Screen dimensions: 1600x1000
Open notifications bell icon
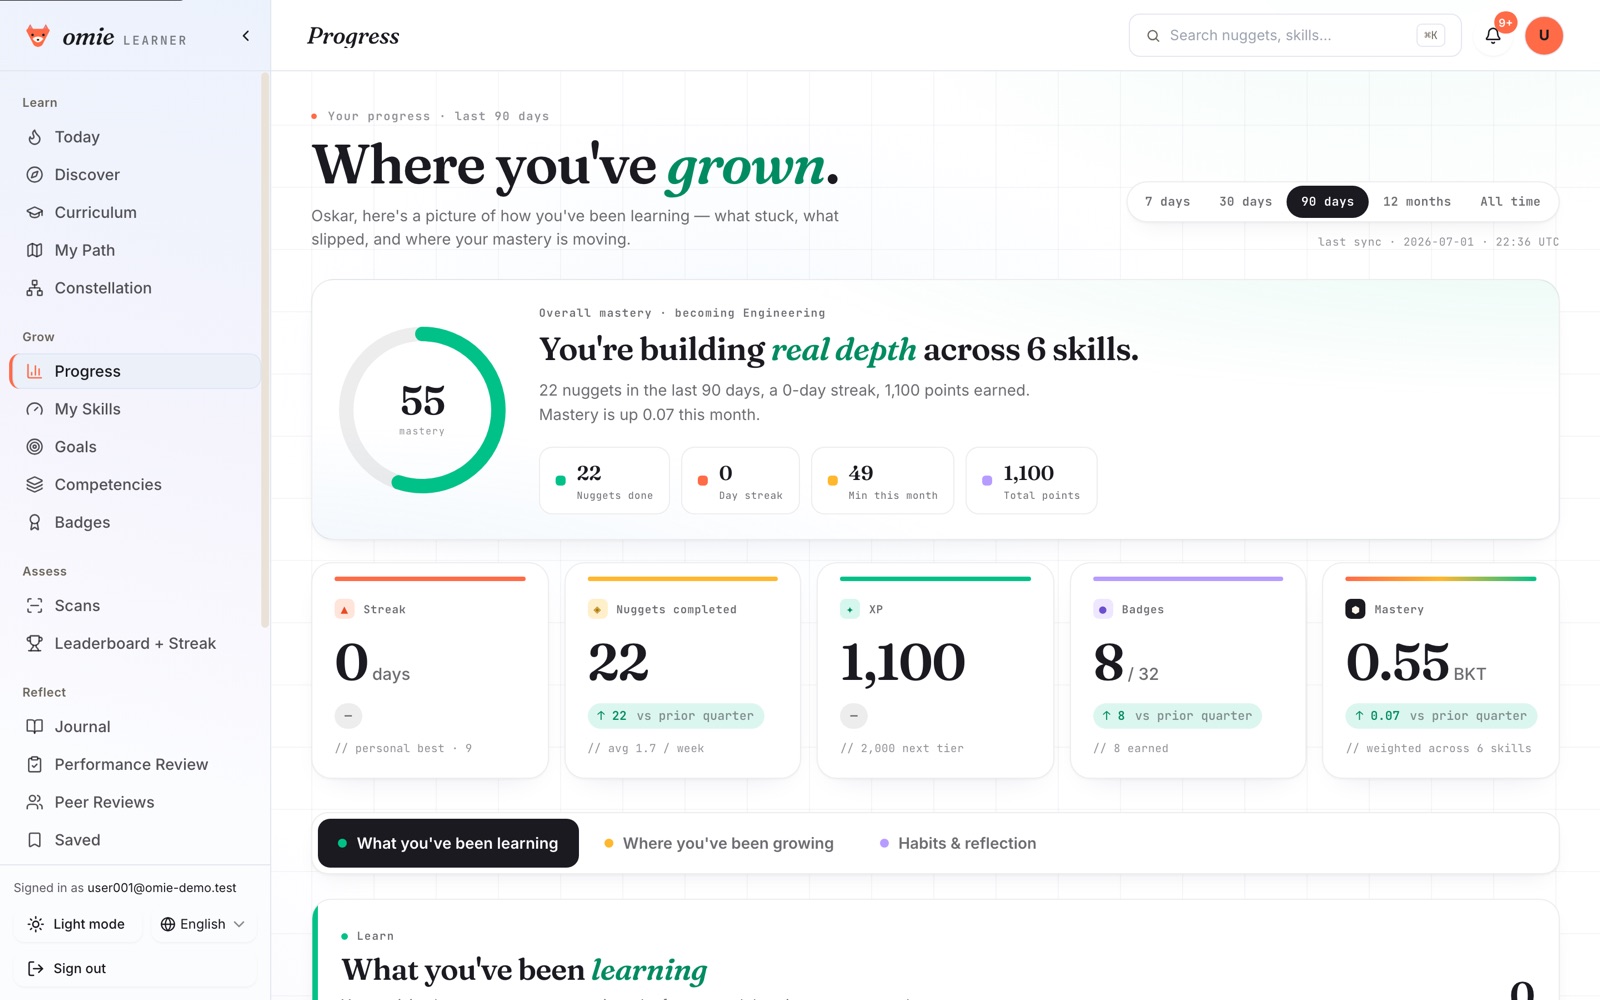[1493, 36]
